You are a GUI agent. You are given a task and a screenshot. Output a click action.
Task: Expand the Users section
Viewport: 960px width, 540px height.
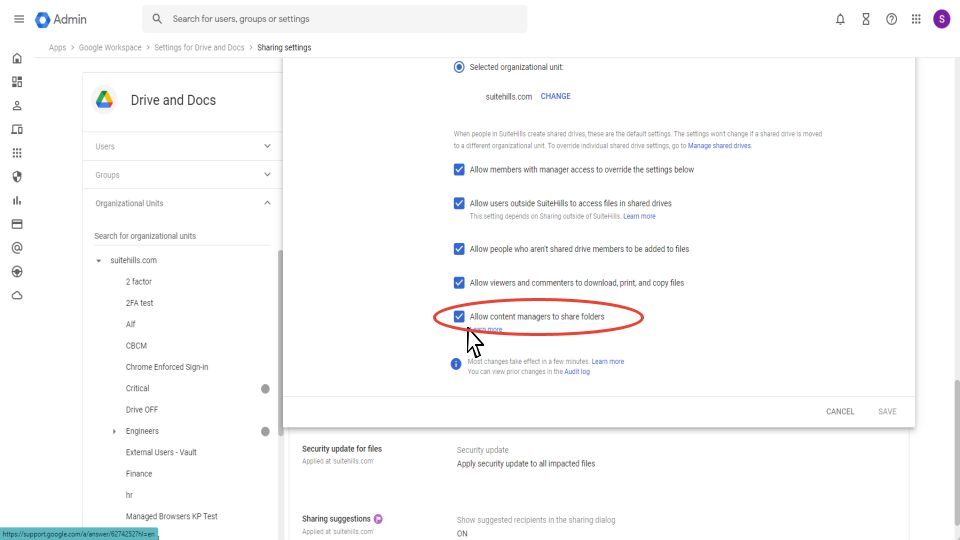point(182,146)
